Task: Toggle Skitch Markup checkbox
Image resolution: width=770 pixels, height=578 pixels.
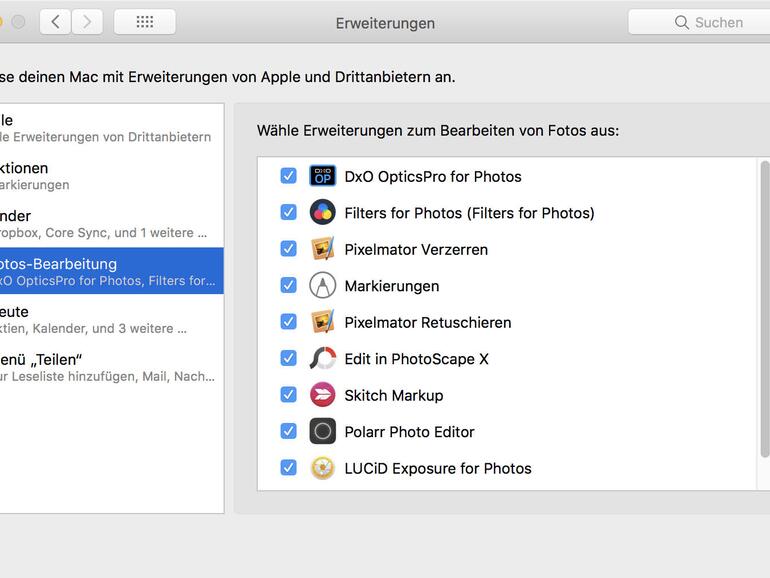Action: (288, 395)
